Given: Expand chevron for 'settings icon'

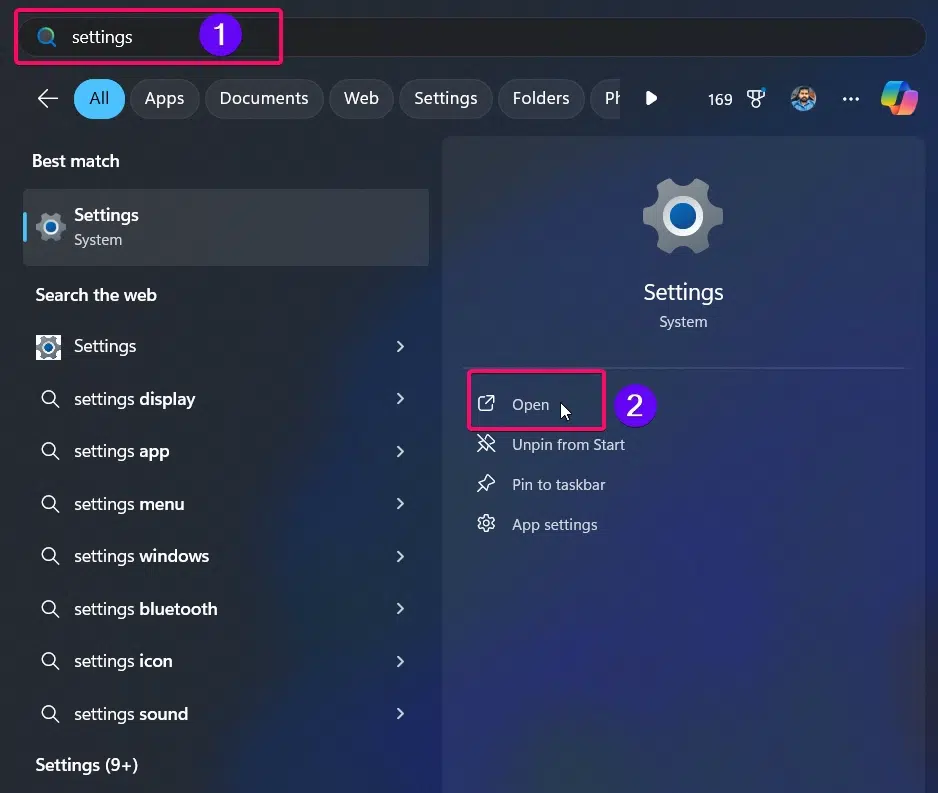Looking at the screenshot, I should coord(400,661).
